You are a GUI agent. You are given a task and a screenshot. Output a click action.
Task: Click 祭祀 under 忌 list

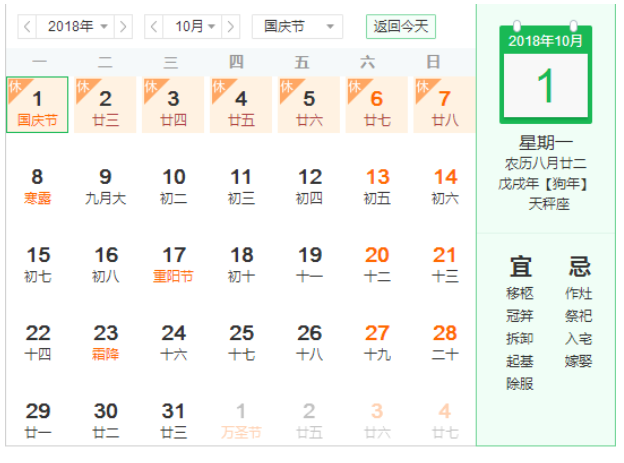(579, 316)
